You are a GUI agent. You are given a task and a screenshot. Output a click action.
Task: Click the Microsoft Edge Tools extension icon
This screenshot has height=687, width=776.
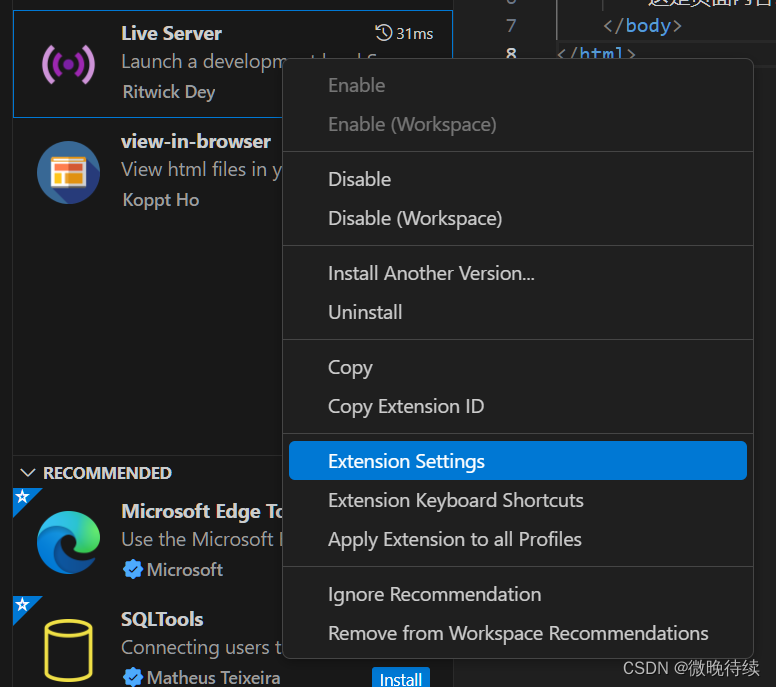click(x=68, y=542)
